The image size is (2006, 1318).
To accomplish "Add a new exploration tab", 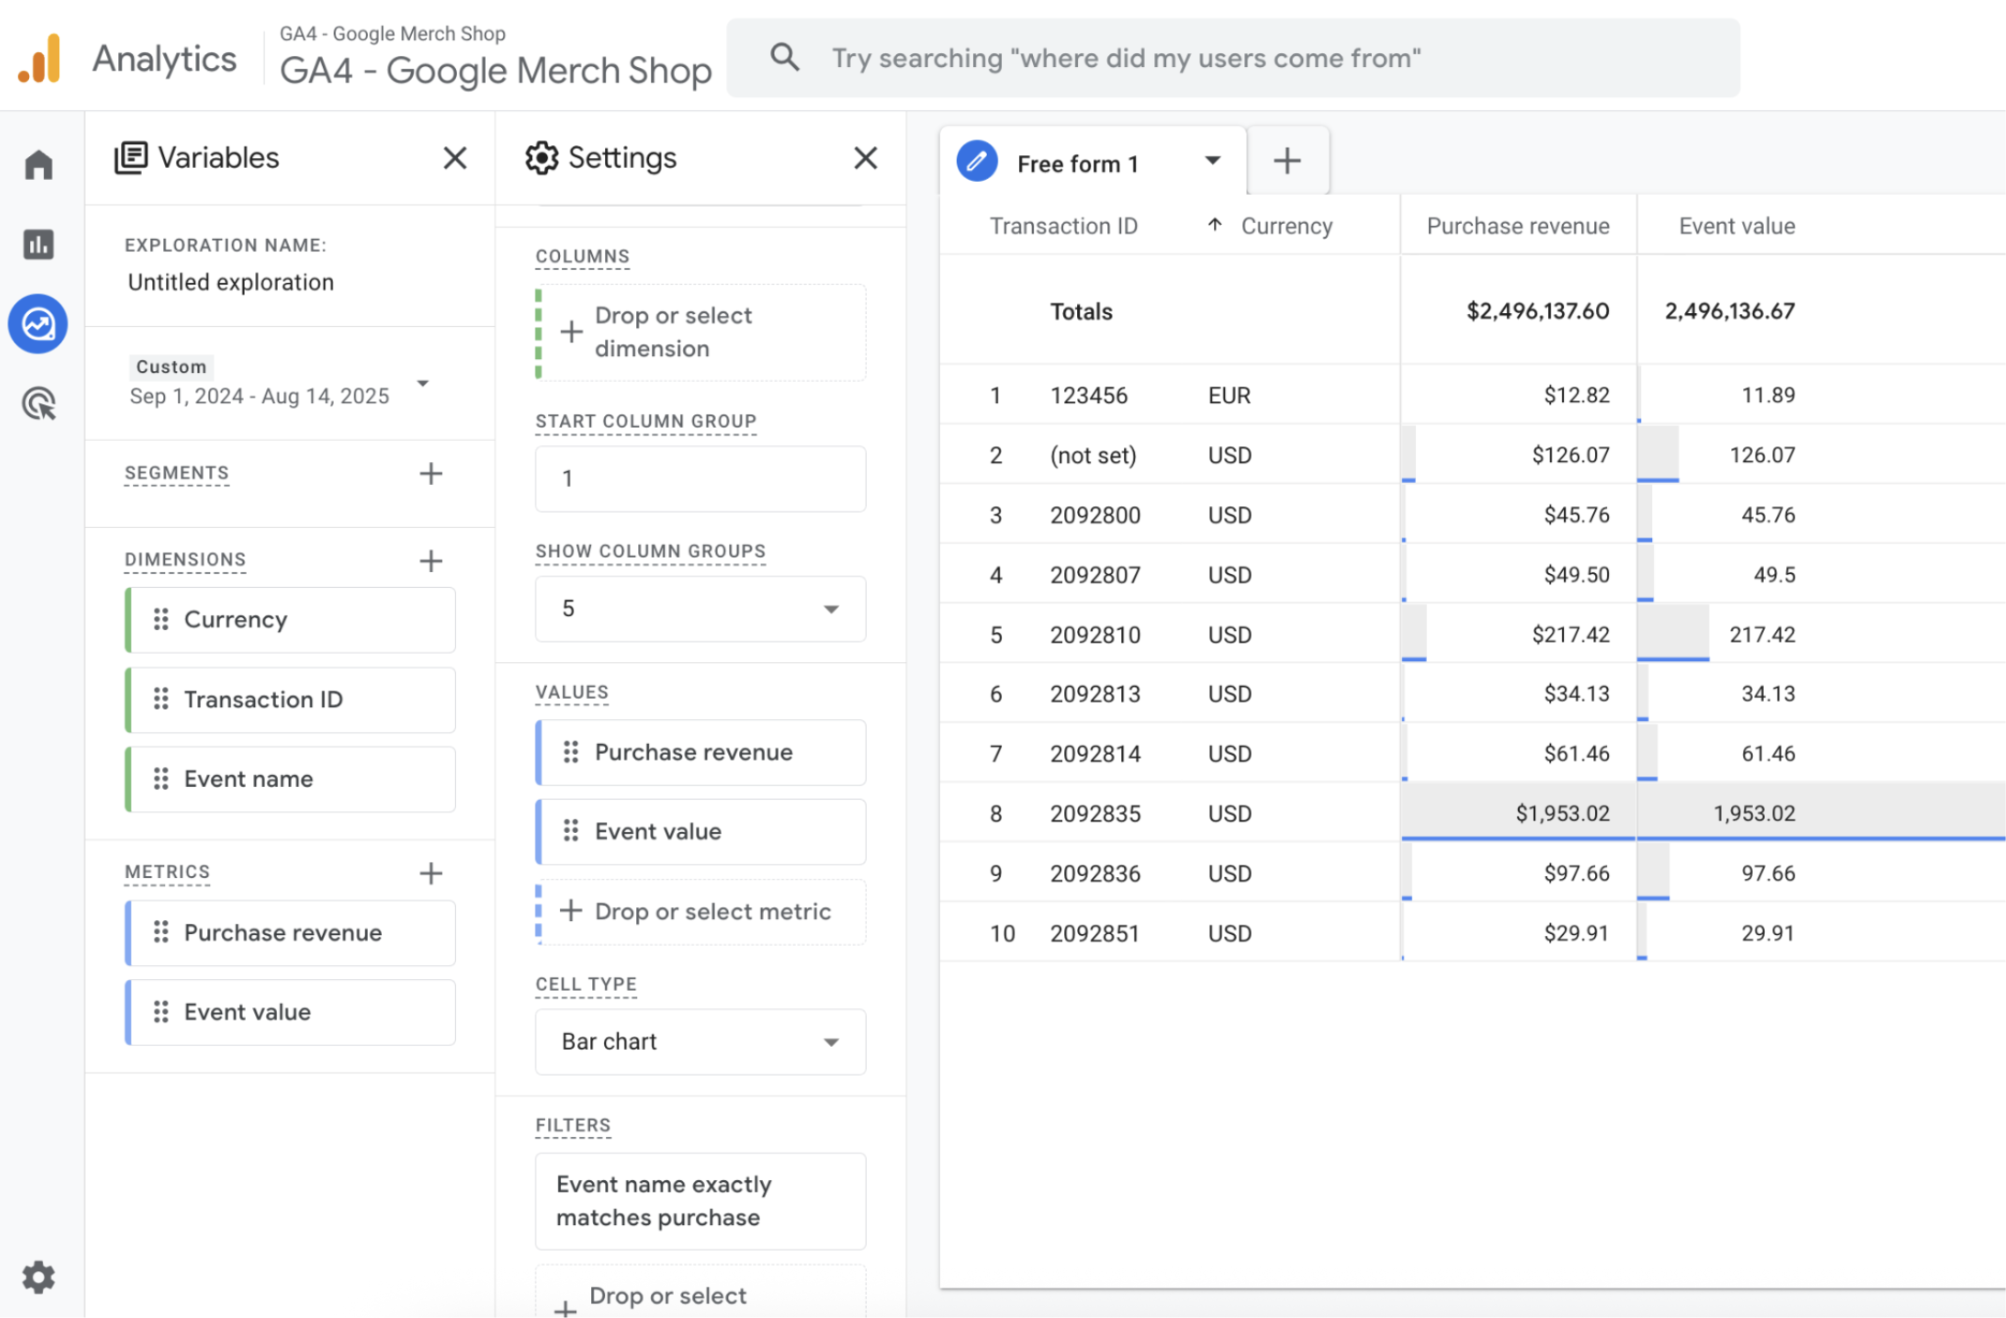I will tap(1287, 161).
